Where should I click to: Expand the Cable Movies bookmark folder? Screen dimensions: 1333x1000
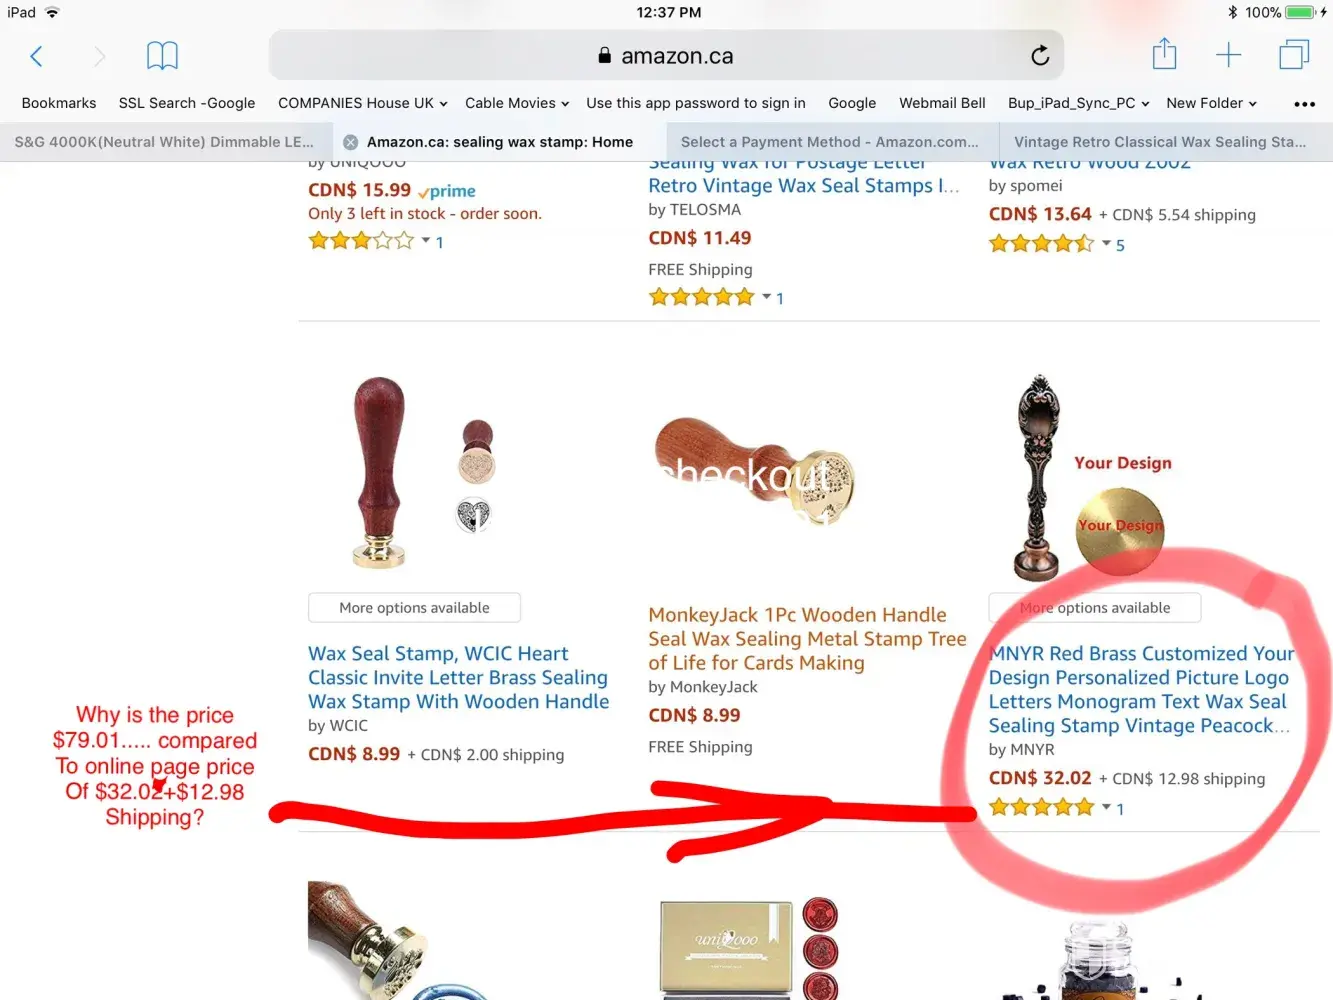click(x=517, y=103)
